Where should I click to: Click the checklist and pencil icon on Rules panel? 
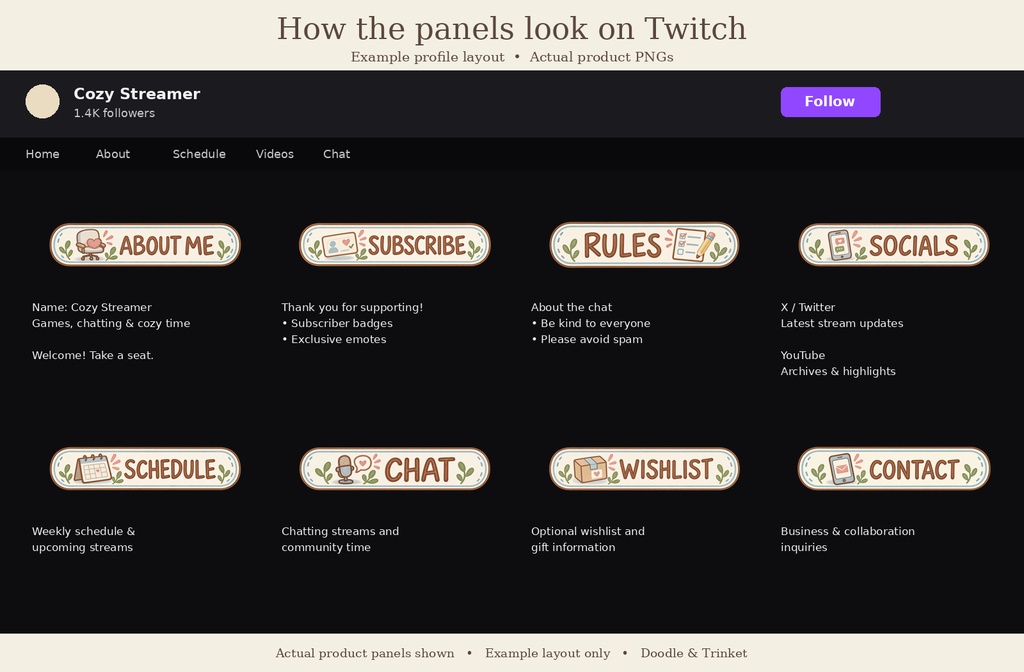click(694, 245)
